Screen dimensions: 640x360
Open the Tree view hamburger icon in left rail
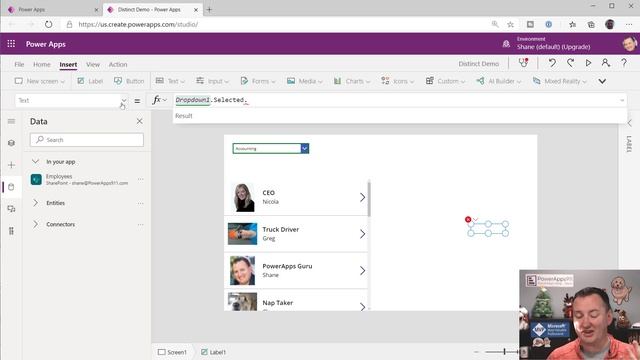click(x=11, y=121)
